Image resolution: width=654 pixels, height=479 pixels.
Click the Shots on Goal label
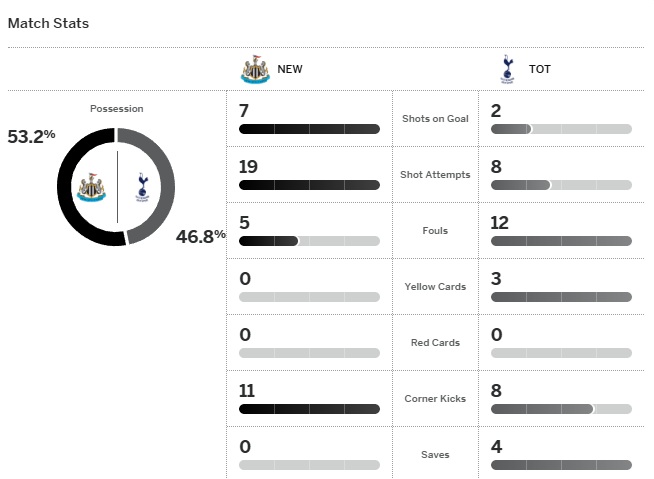click(435, 119)
